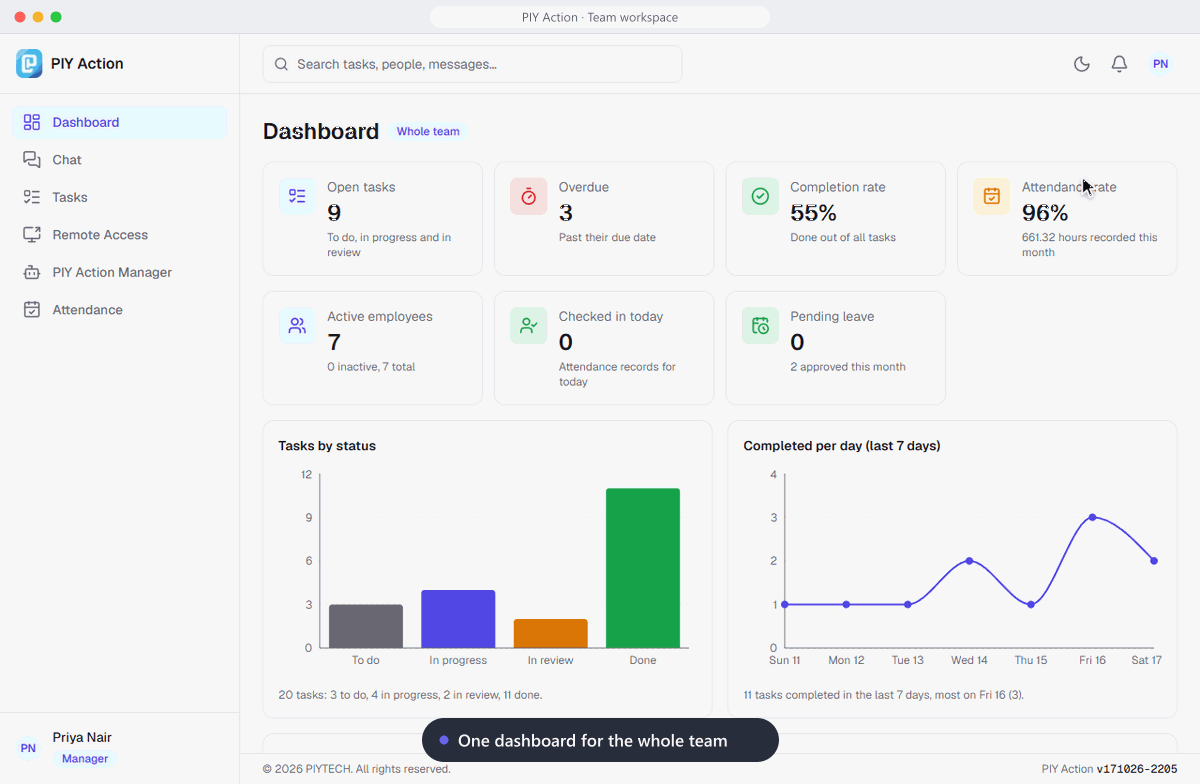The image size is (1200, 784).
Task: Open notifications via the bell icon
Action: [x=1119, y=64]
